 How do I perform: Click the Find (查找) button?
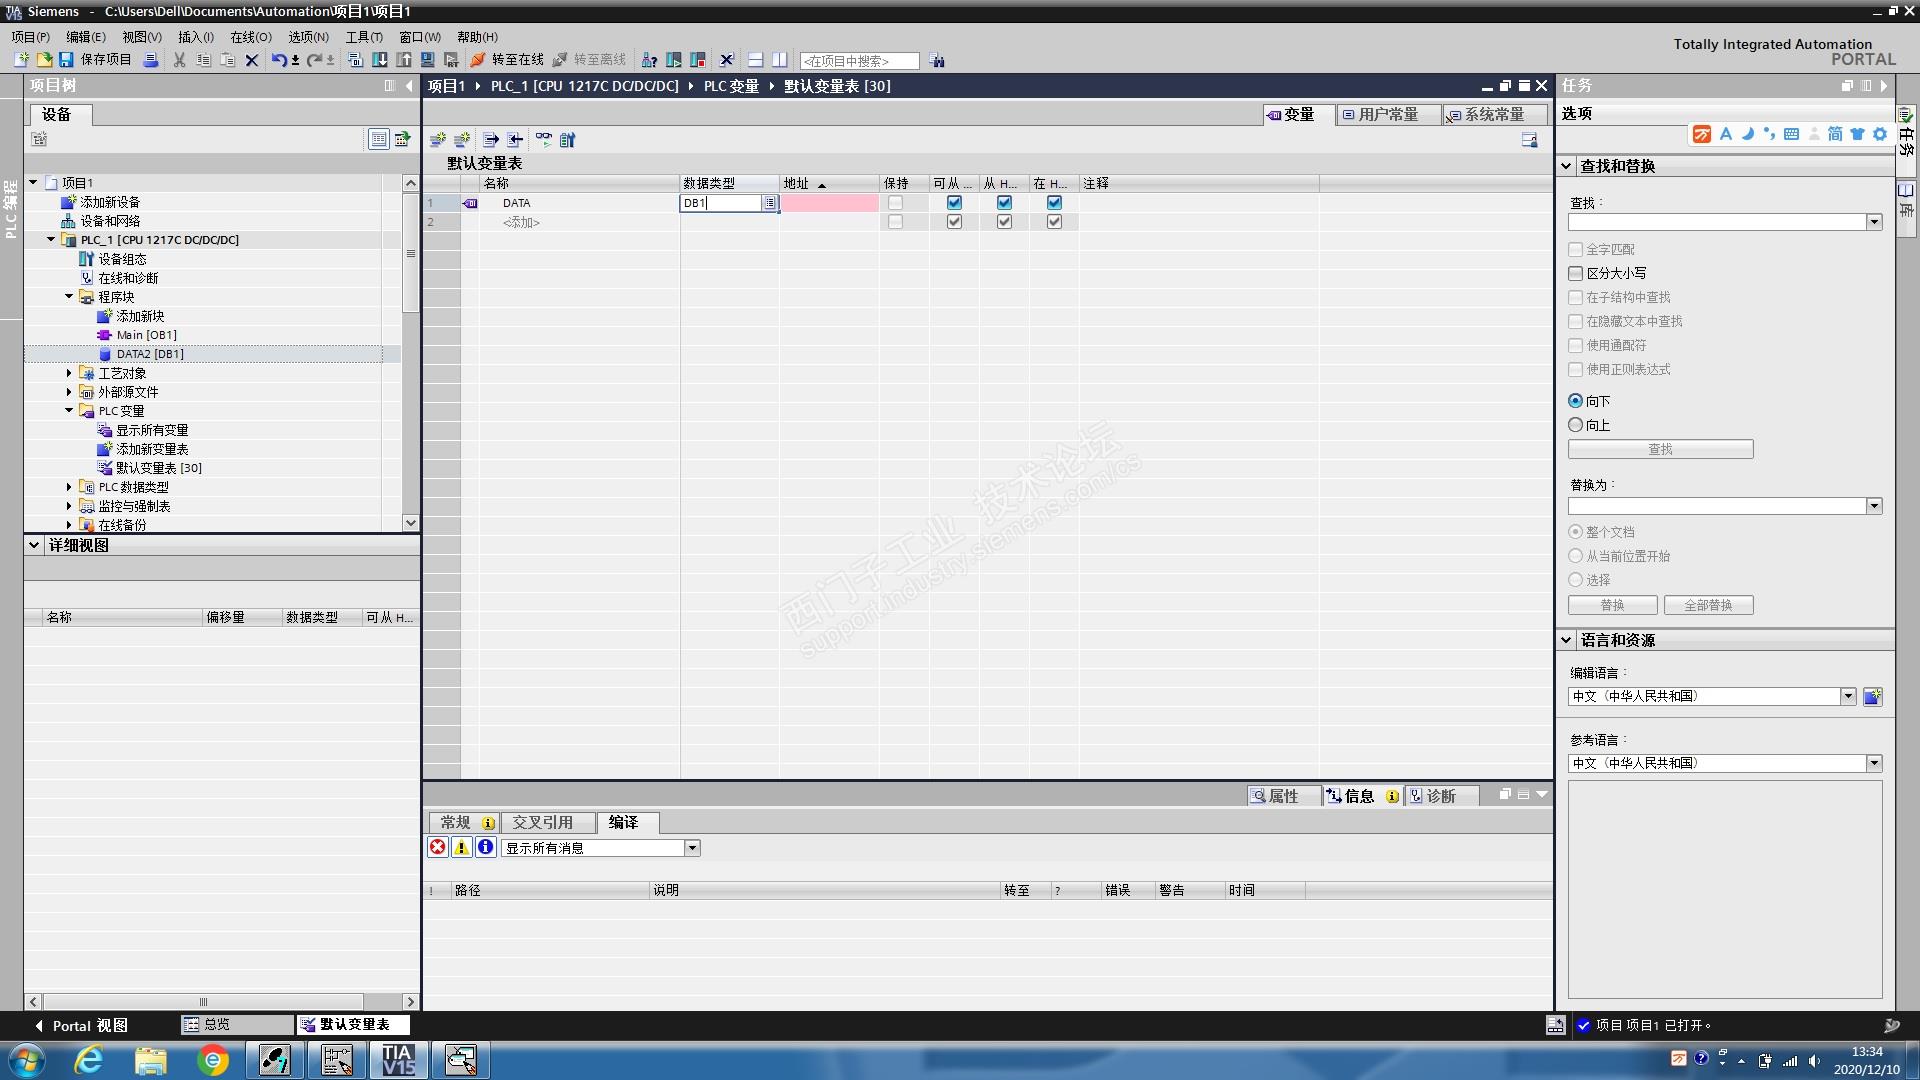click(1660, 449)
